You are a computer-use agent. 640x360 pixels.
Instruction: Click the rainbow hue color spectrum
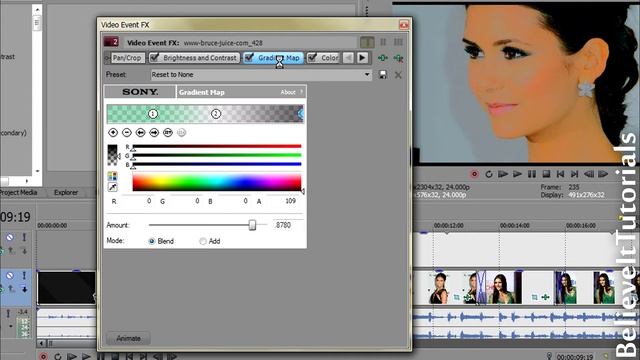coord(217,182)
